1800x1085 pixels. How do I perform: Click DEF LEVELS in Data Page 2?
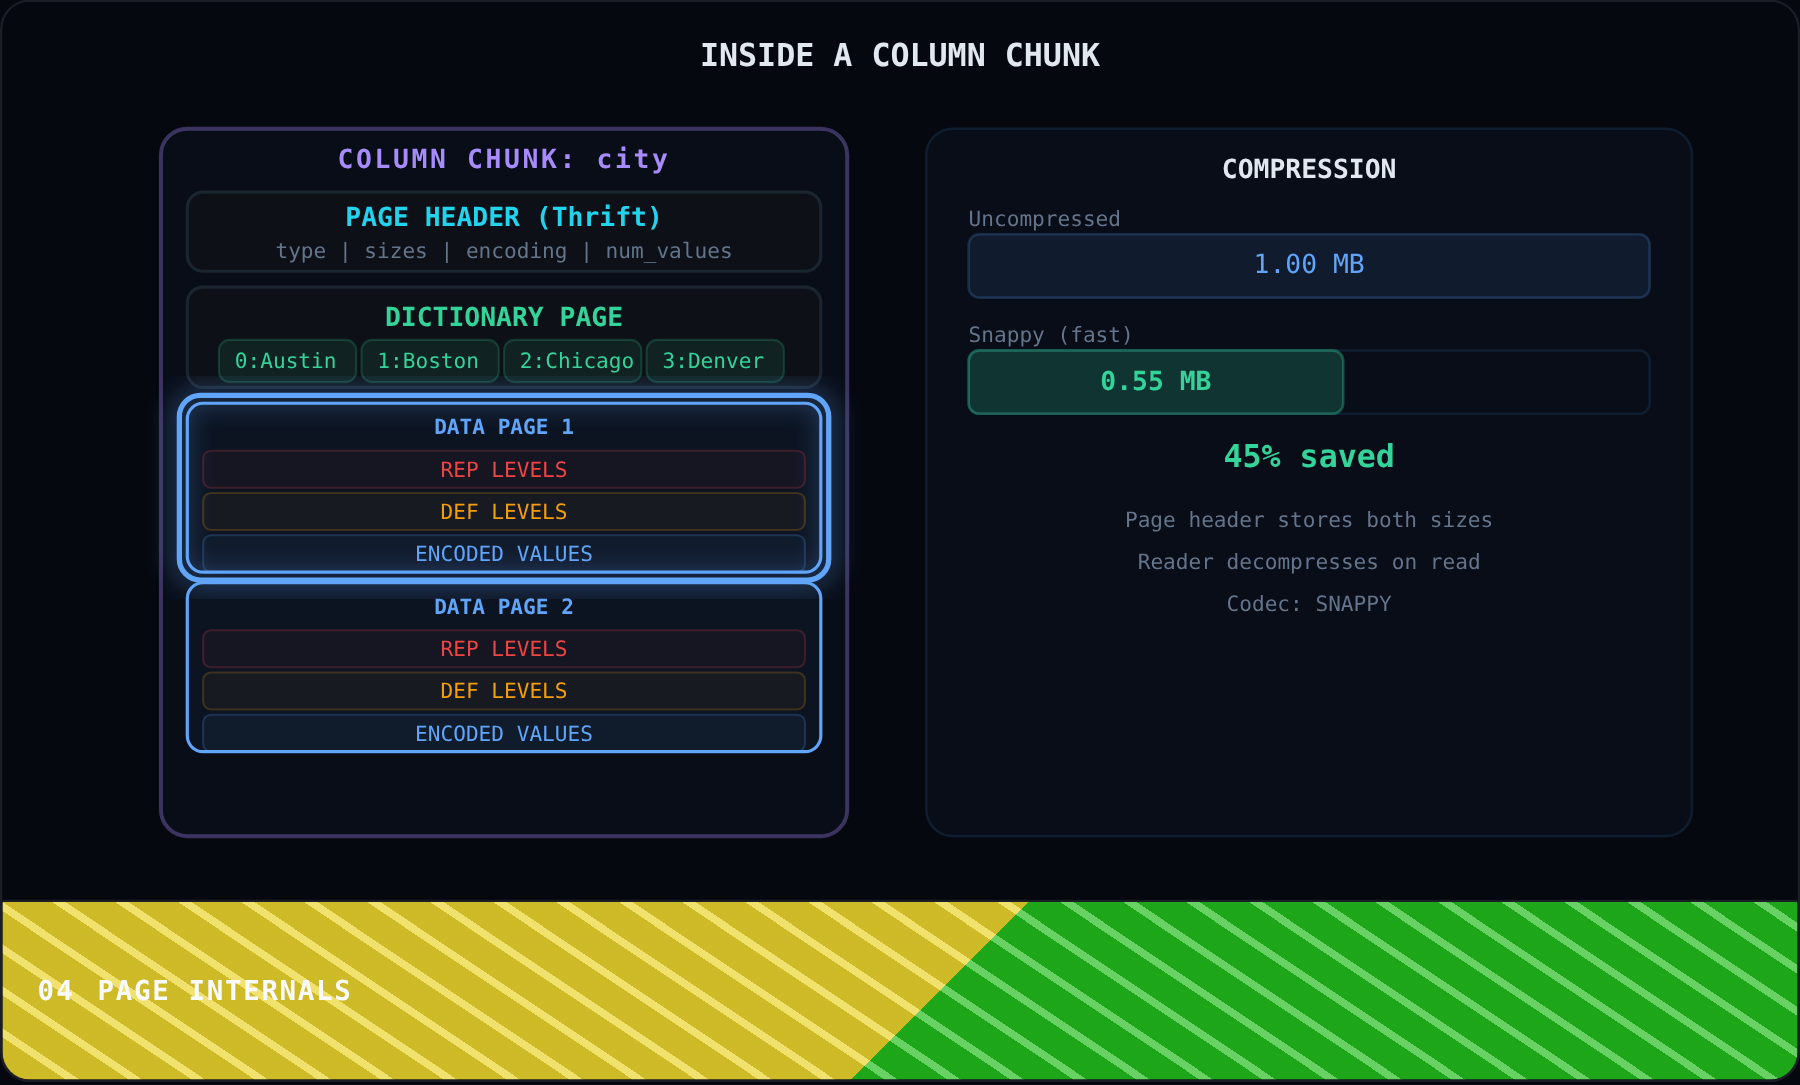pos(504,691)
